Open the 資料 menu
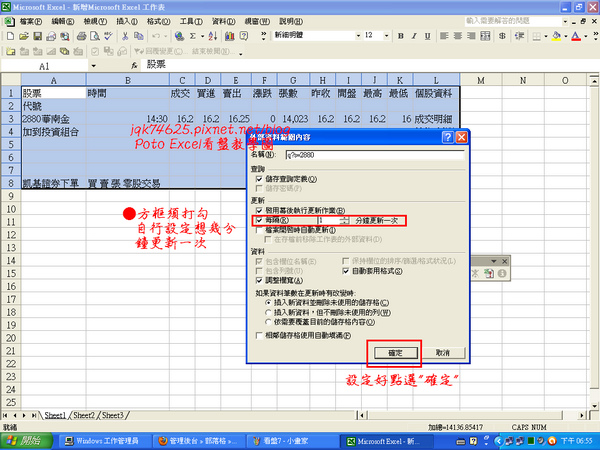 223,21
